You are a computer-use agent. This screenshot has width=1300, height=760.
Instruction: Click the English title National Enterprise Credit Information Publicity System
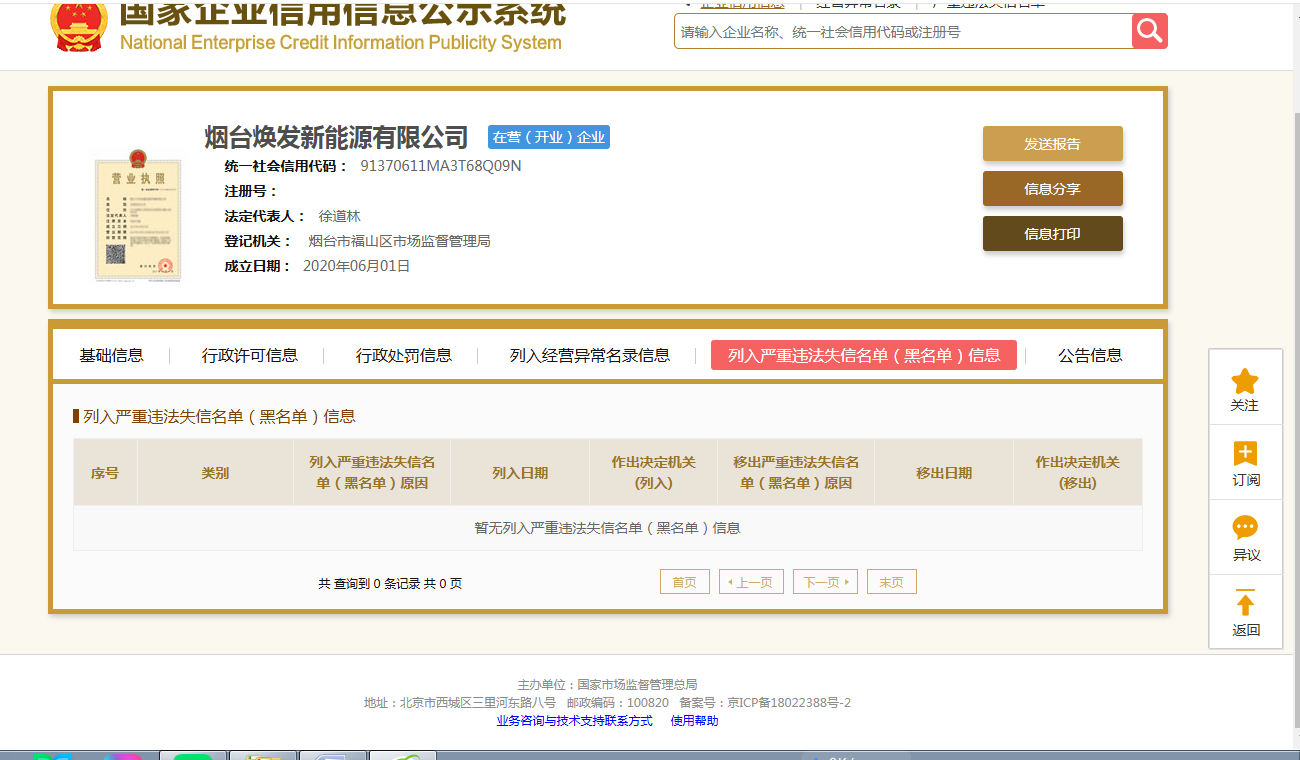(341, 43)
